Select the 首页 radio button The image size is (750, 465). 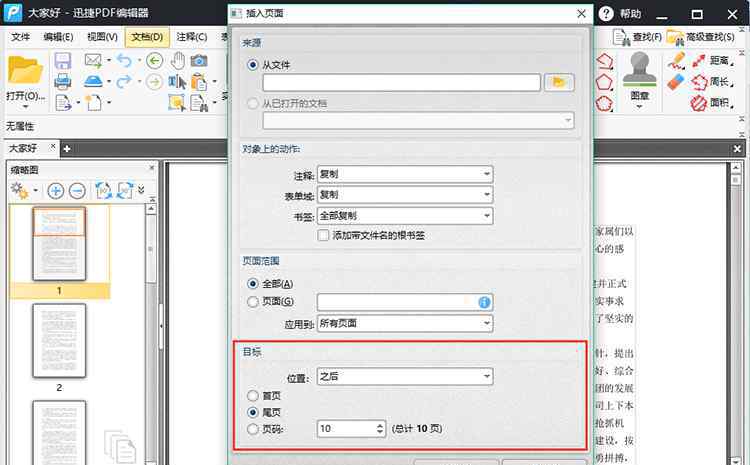(x=252, y=395)
